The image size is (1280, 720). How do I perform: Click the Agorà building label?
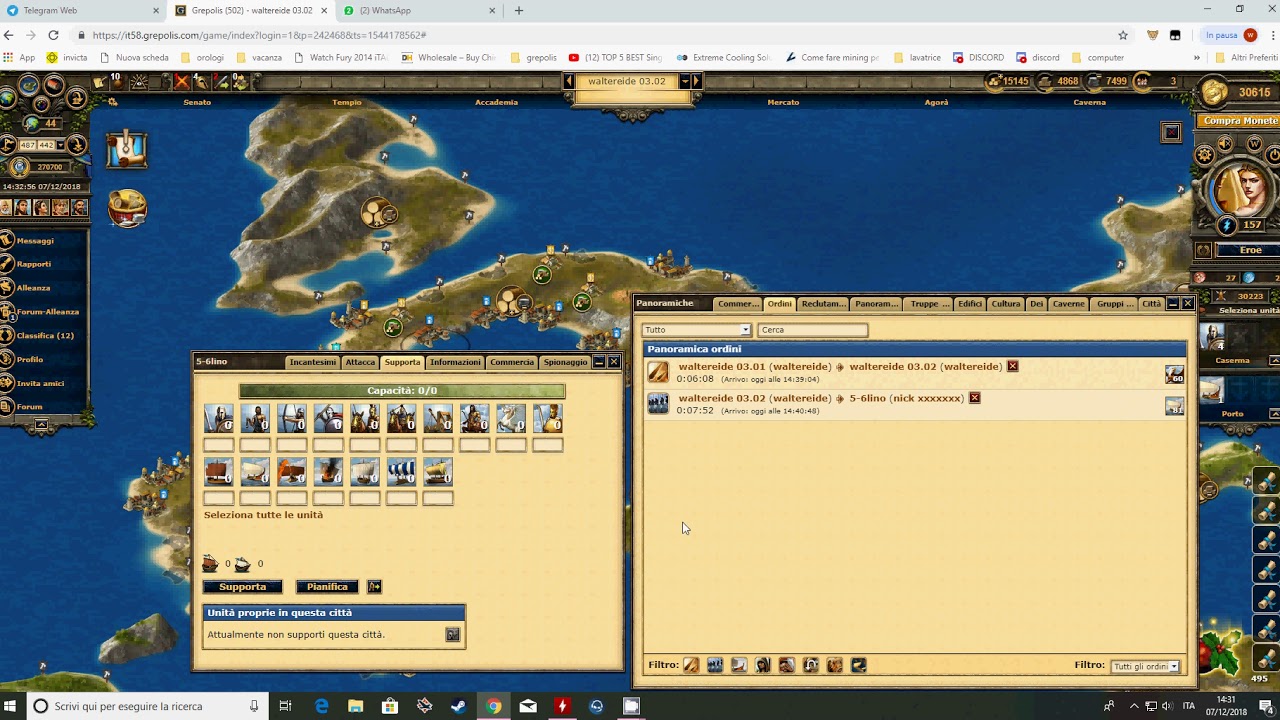[x=936, y=102]
